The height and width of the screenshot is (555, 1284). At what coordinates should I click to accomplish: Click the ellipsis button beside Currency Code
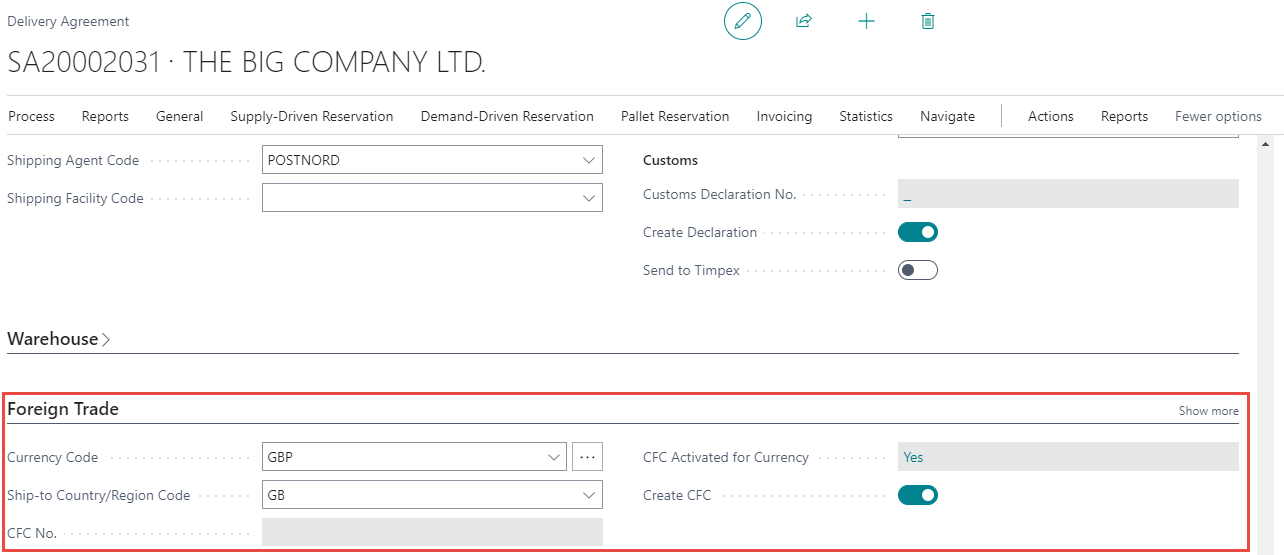click(587, 457)
